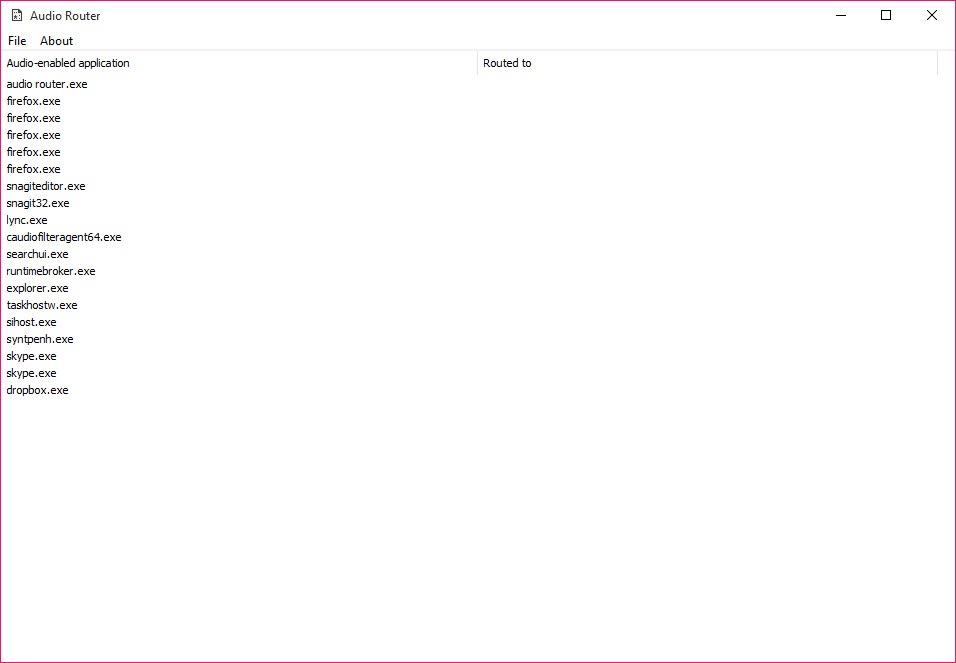Select the first firefox.exe entry
The image size is (956, 663).
coord(33,101)
